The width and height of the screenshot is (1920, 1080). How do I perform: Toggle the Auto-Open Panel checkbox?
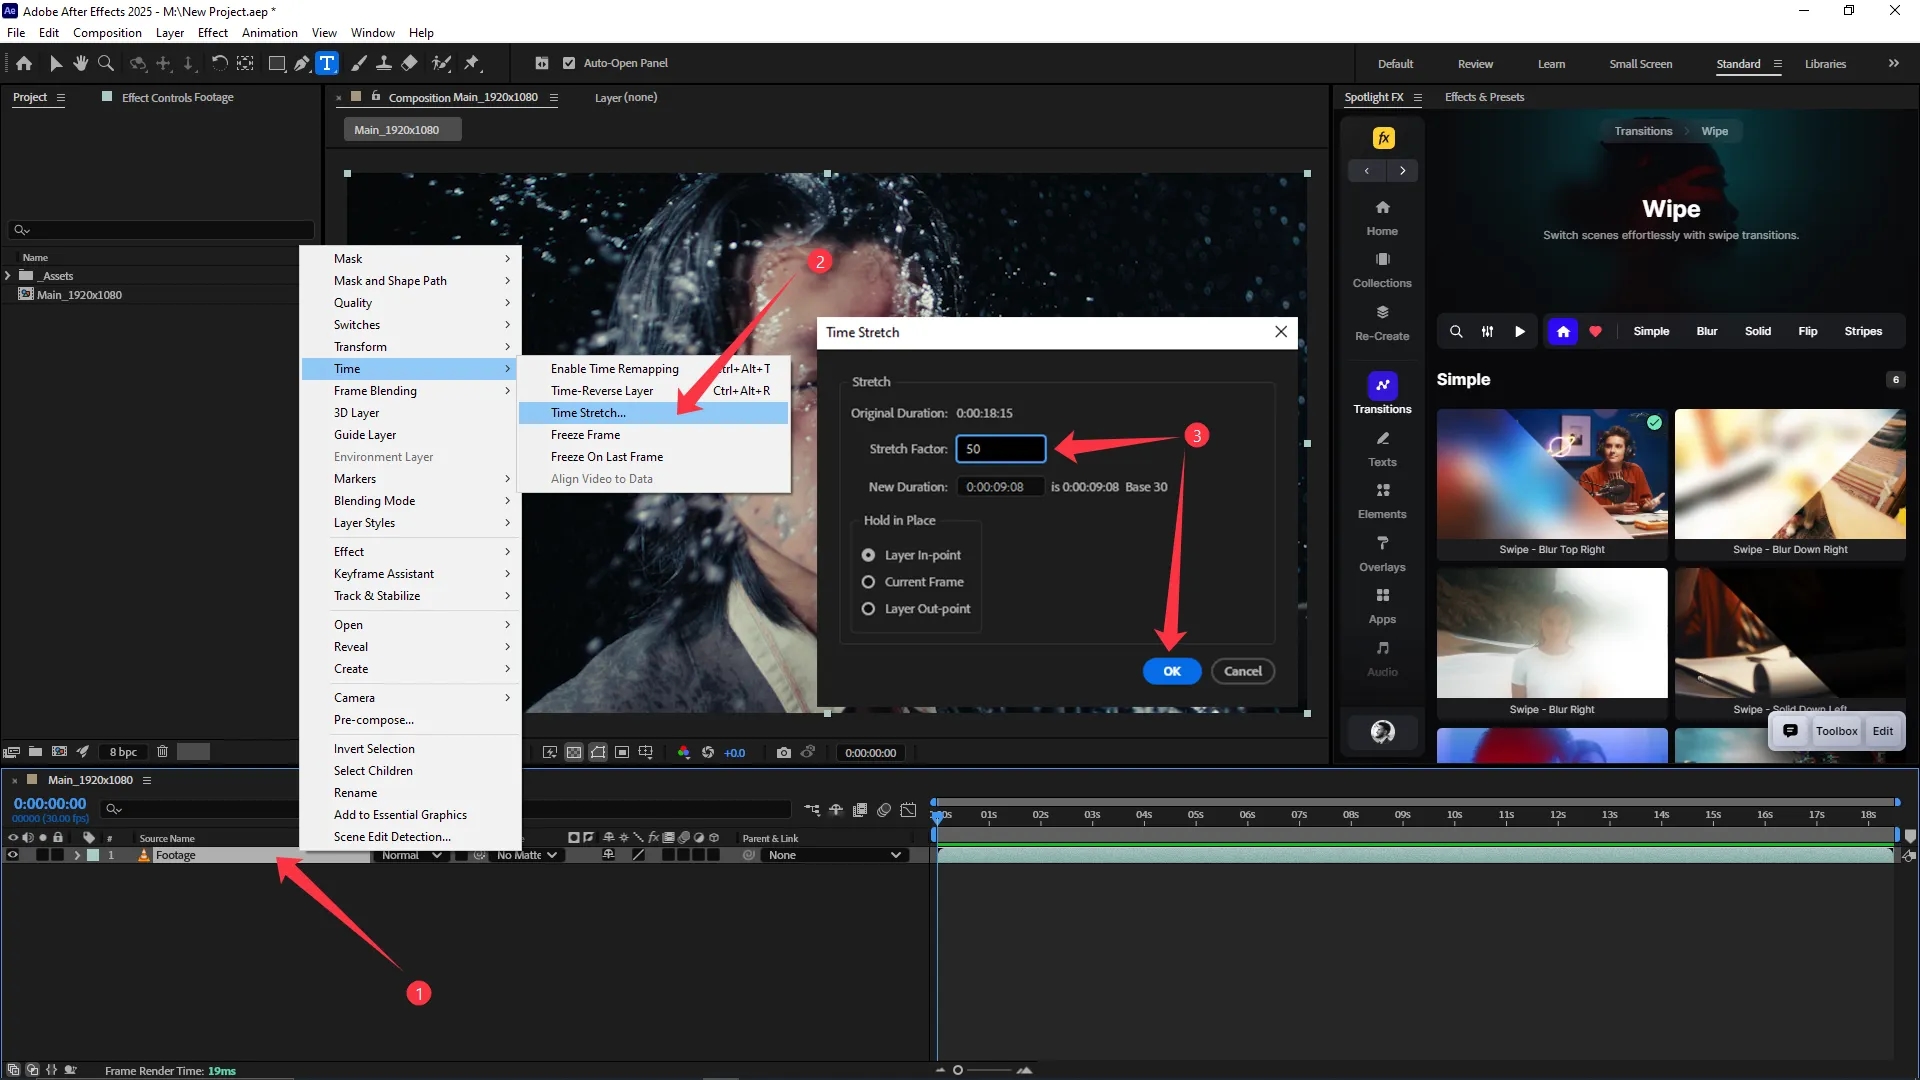(x=569, y=63)
